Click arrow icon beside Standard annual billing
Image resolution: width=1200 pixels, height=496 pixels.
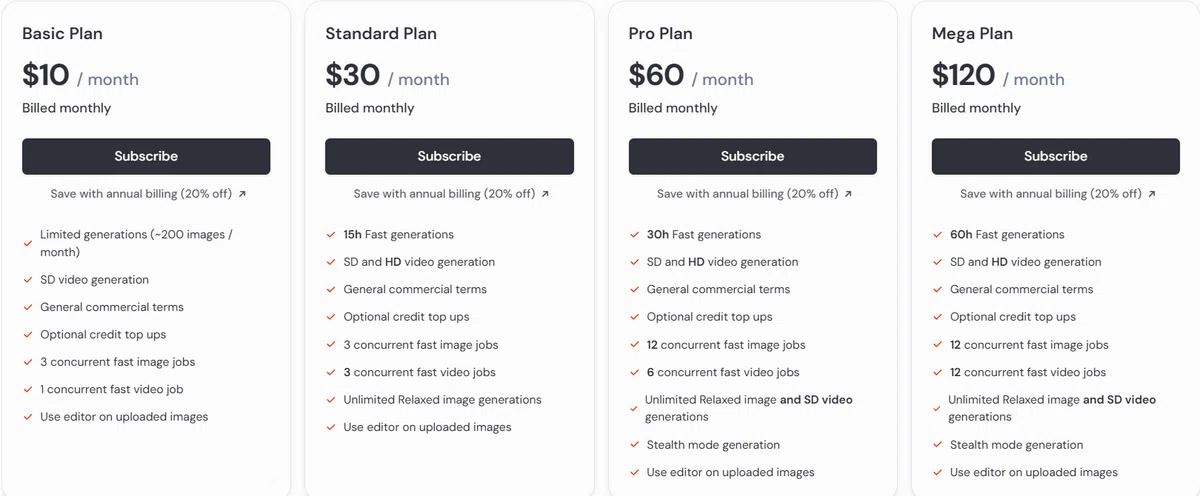pyautogui.click(x=545, y=194)
